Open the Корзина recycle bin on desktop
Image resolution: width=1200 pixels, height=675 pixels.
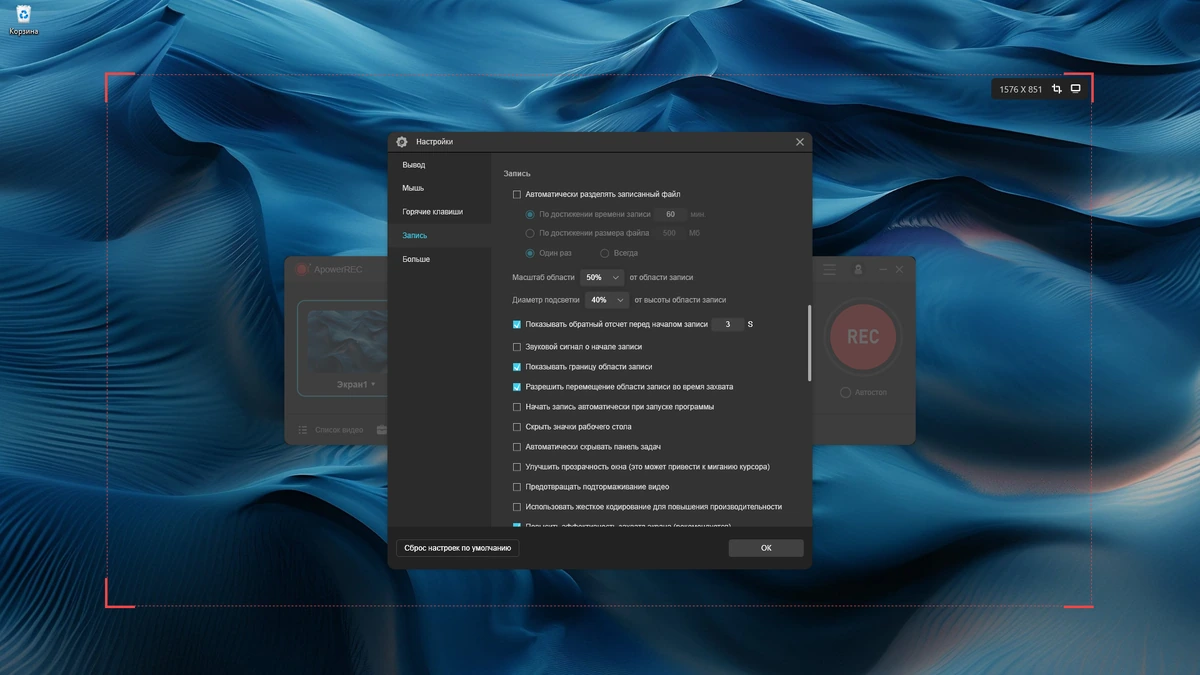(x=23, y=19)
